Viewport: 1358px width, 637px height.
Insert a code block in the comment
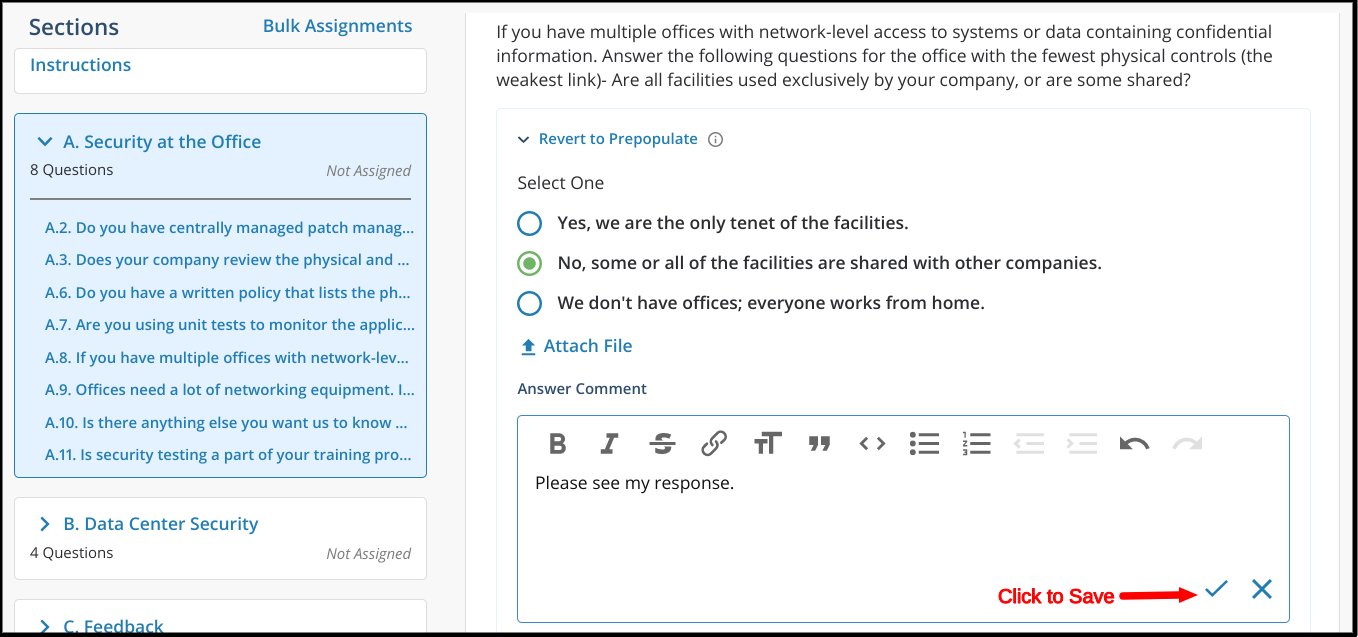872,443
